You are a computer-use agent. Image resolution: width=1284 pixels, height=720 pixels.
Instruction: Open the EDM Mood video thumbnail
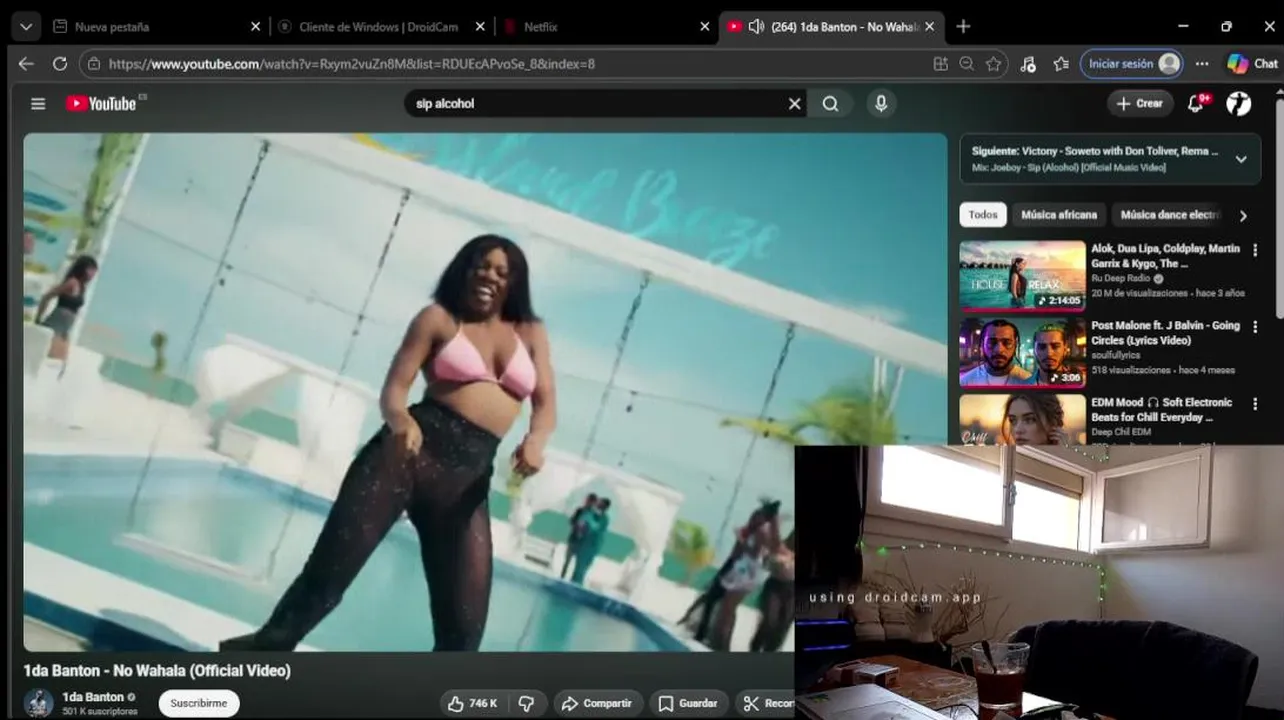(x=1022, y=419)
